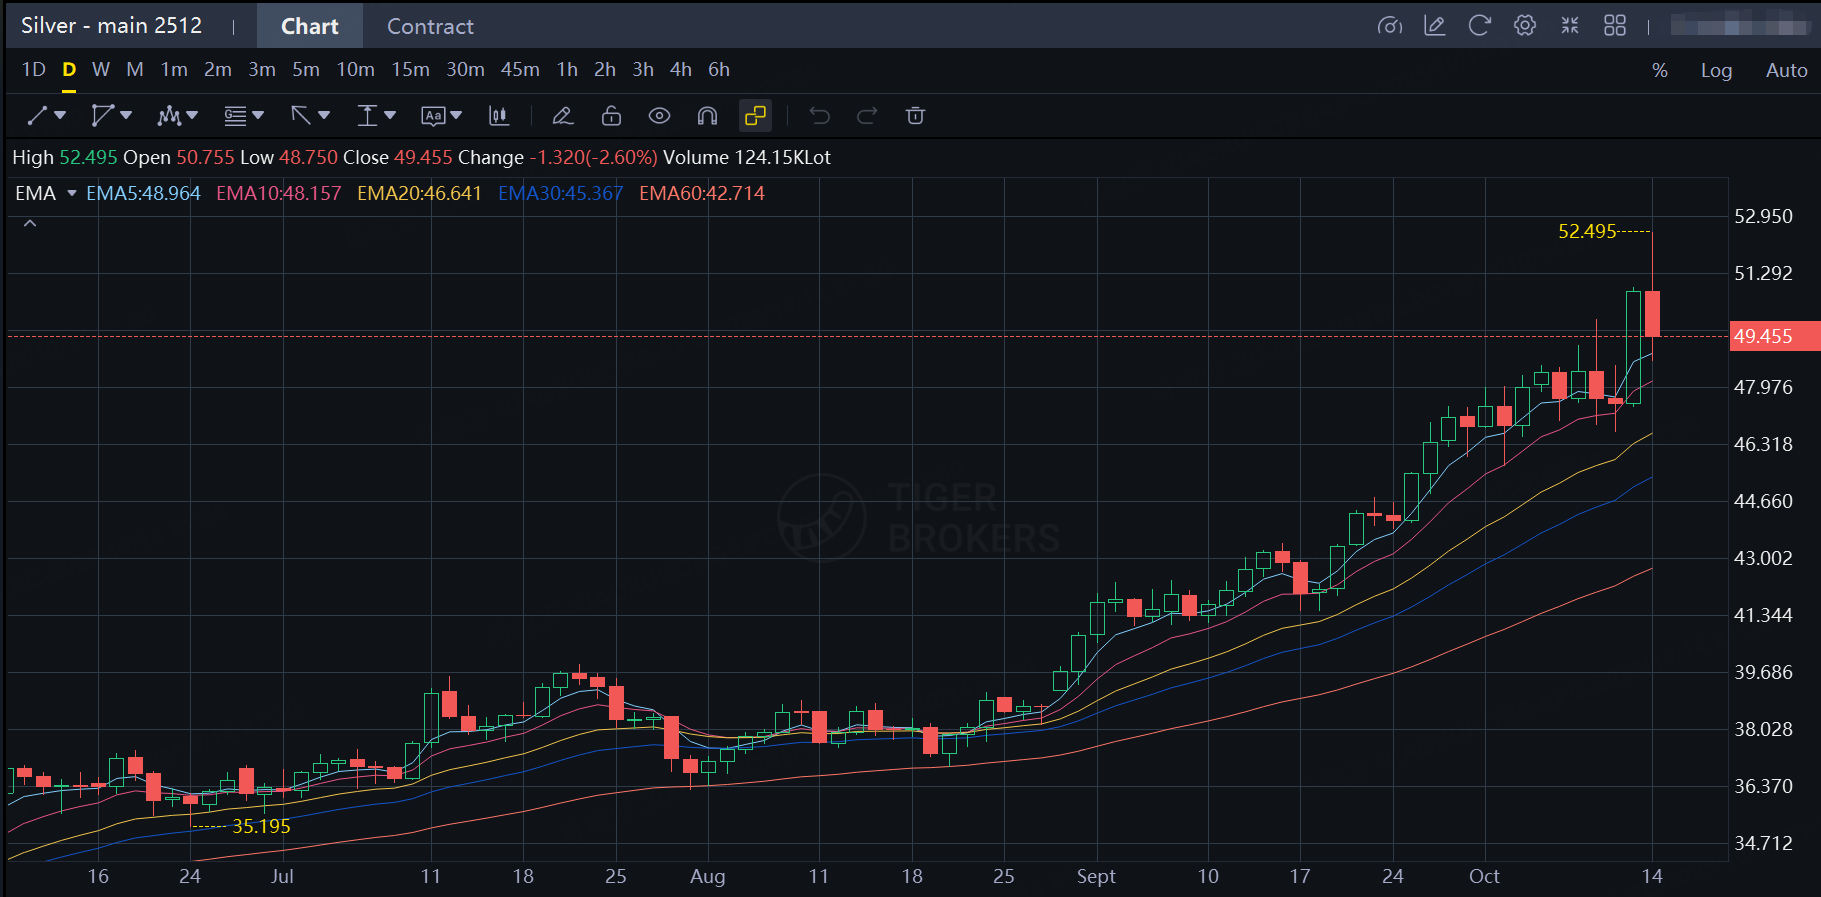Click the pencil draw mode icon

point(562,116)
